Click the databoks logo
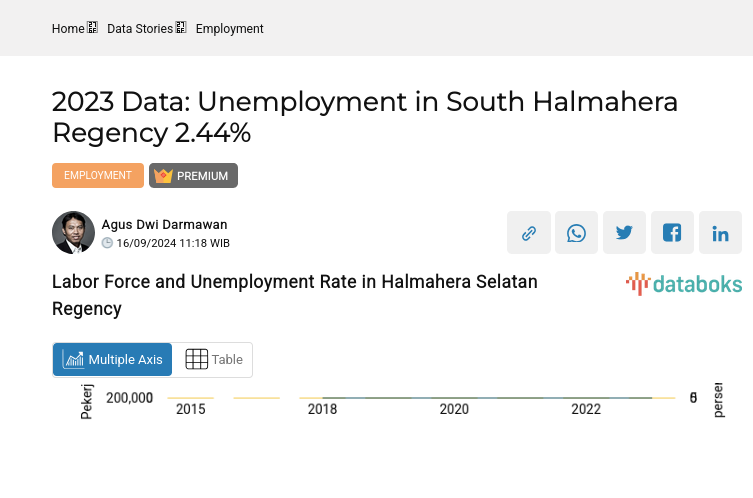 click(x=684, y=284)
